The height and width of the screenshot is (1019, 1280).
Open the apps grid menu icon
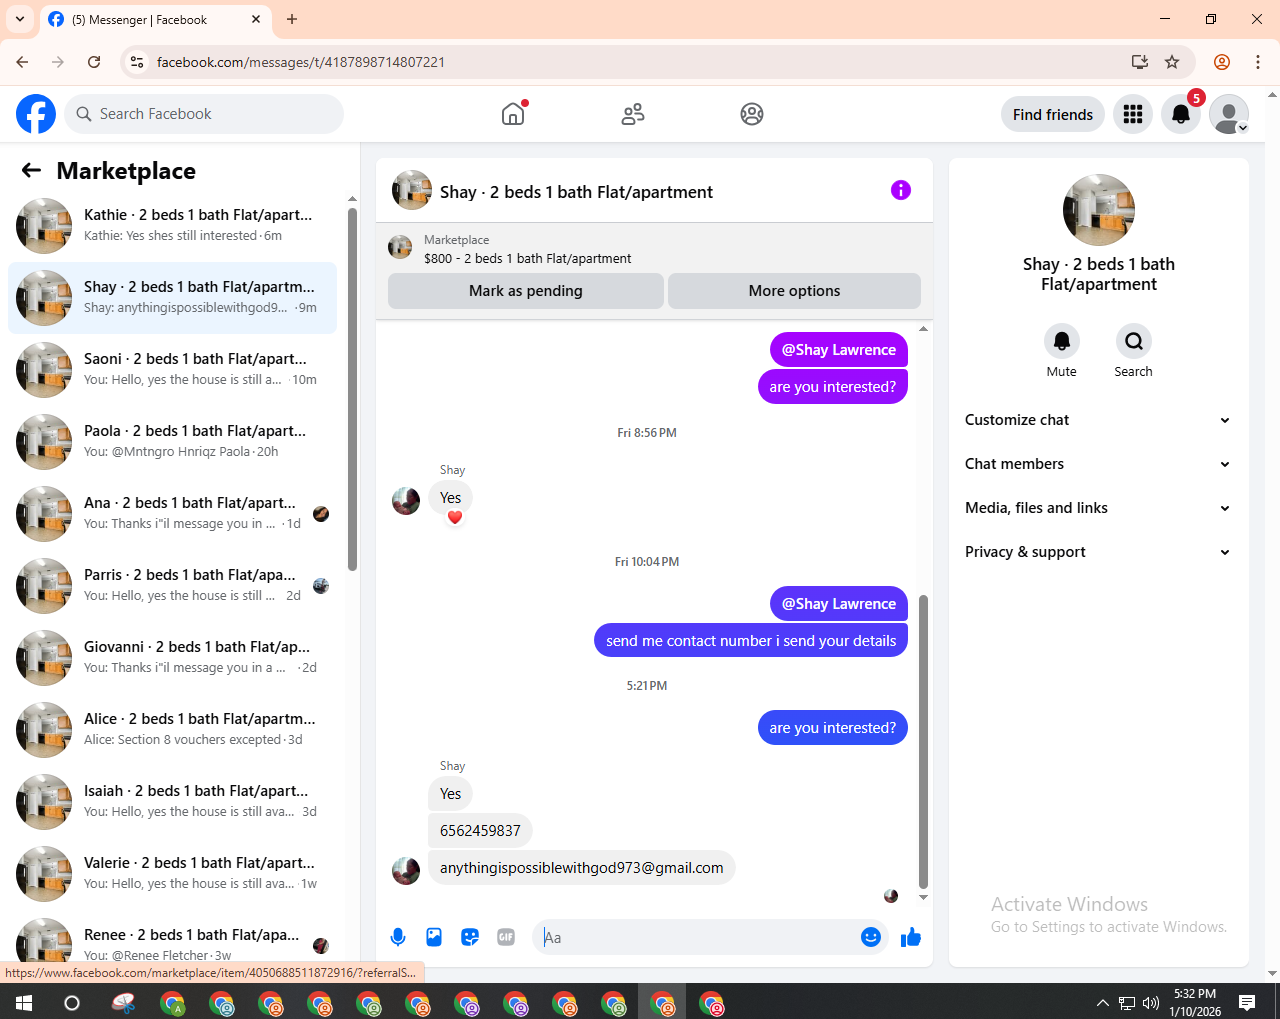point(1133,114)
